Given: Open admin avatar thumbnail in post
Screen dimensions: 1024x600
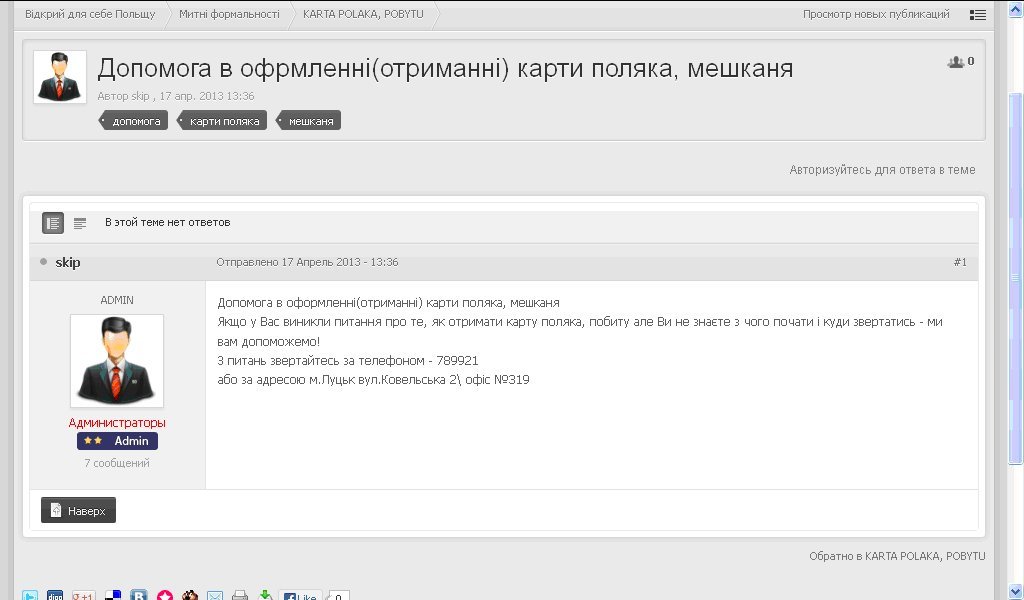Looking at the screenshot, I should 117,360.
